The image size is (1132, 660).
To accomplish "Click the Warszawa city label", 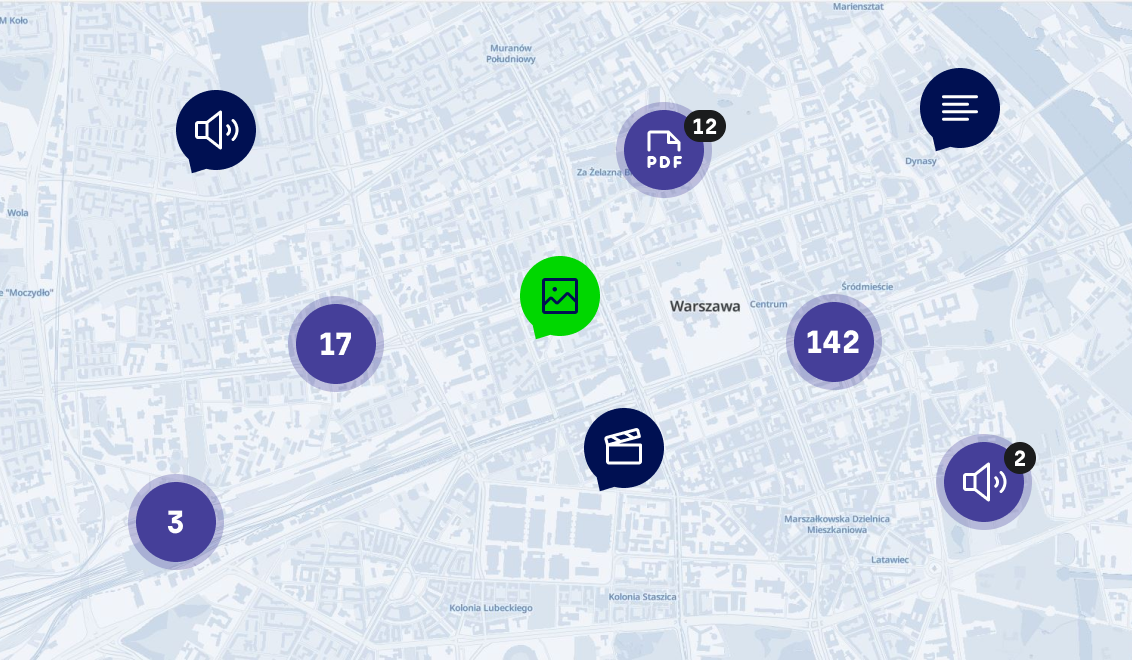I will click(x=705, y=306).
